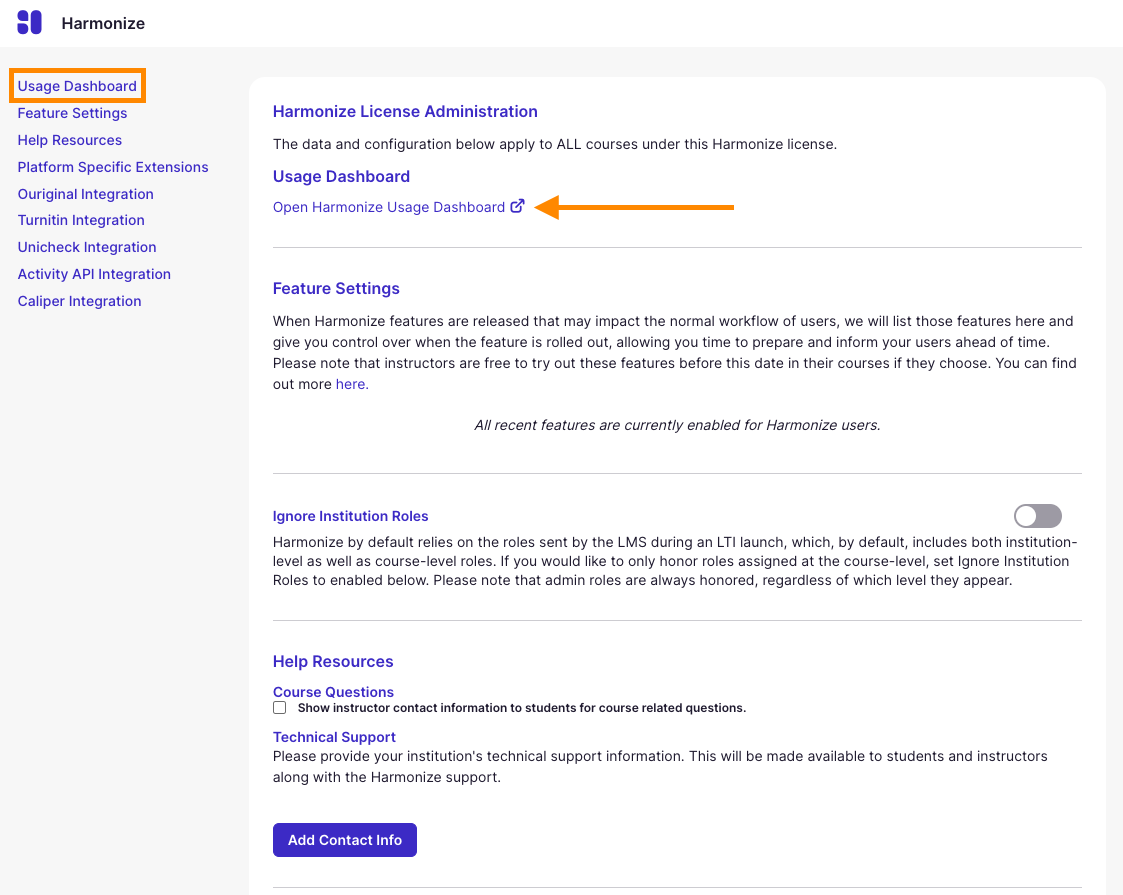This screenshot has width=1123, height=895.
Task: Jump to Ouriginal Integration section
Action: coord(85,194)
